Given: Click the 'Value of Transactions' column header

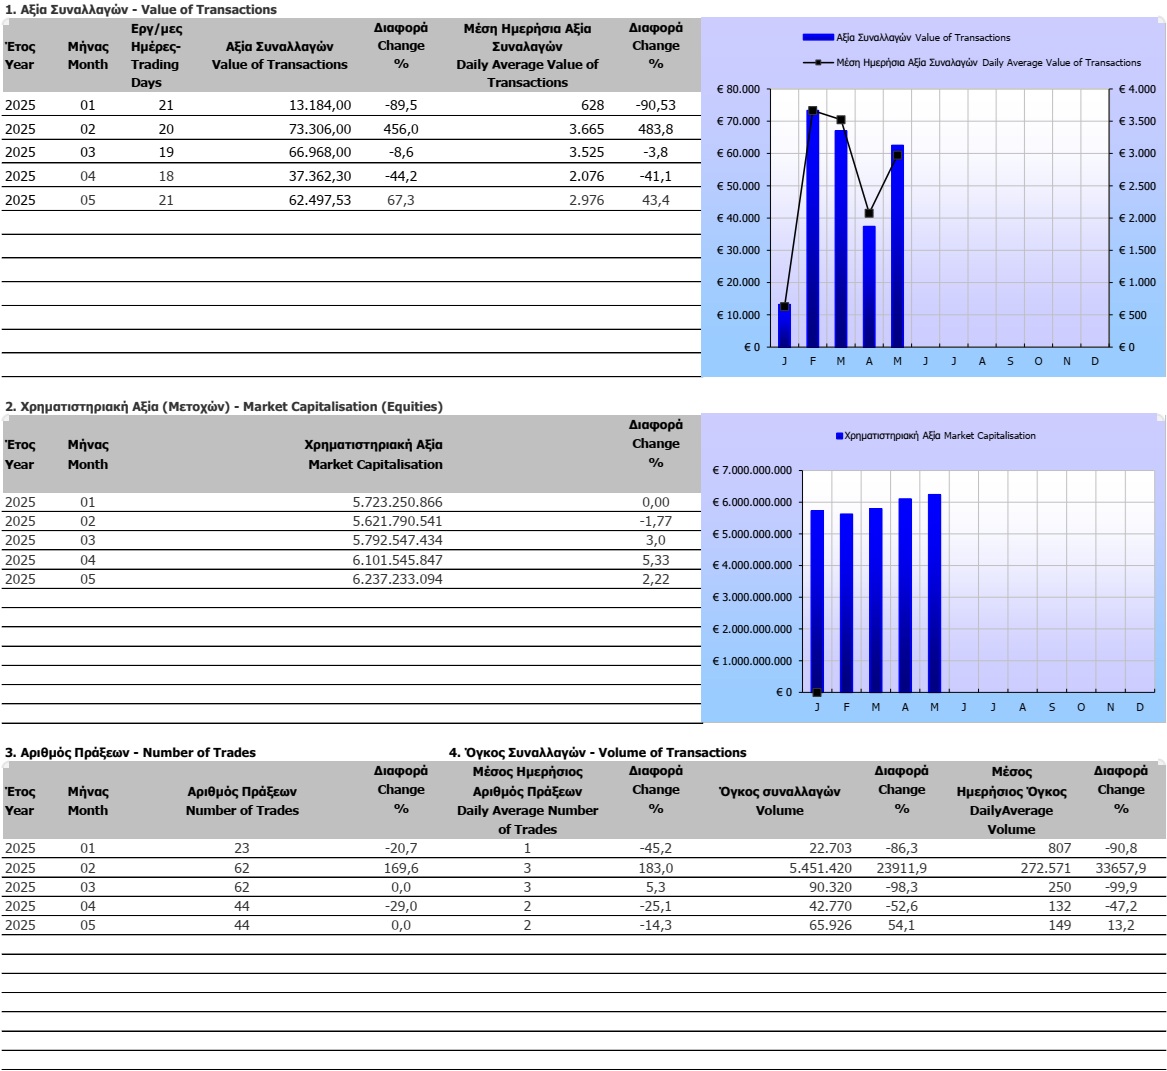Looking at the screenshot, I should pyautogui.click(x=279, y=56).
